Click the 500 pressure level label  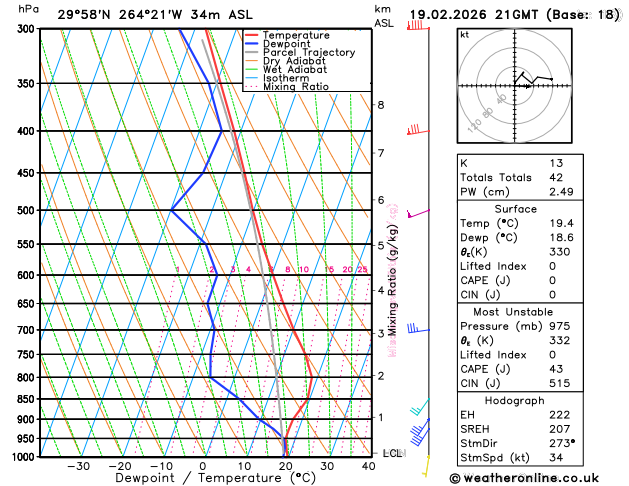28,211
